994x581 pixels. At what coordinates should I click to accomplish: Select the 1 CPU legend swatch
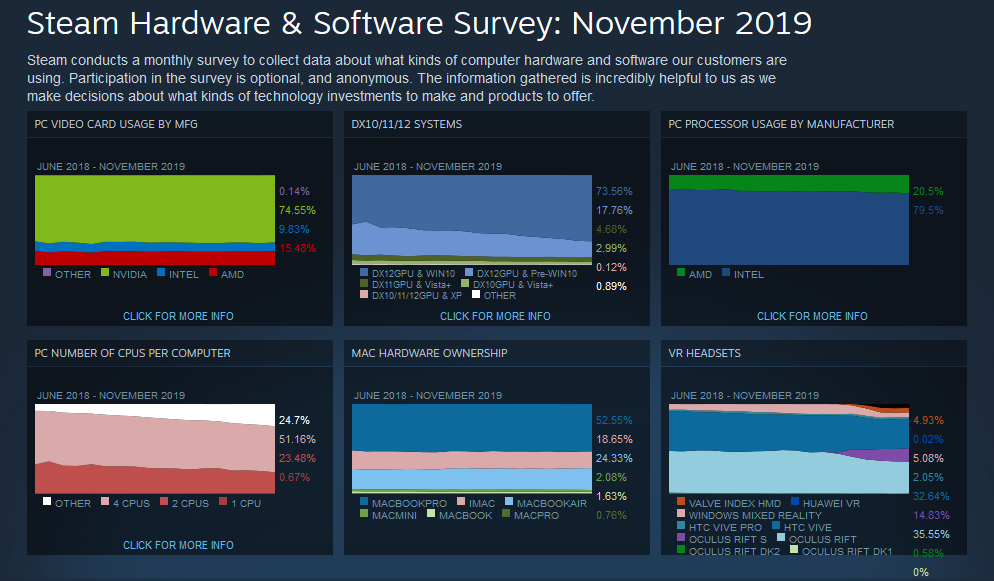tap(223, 501)
